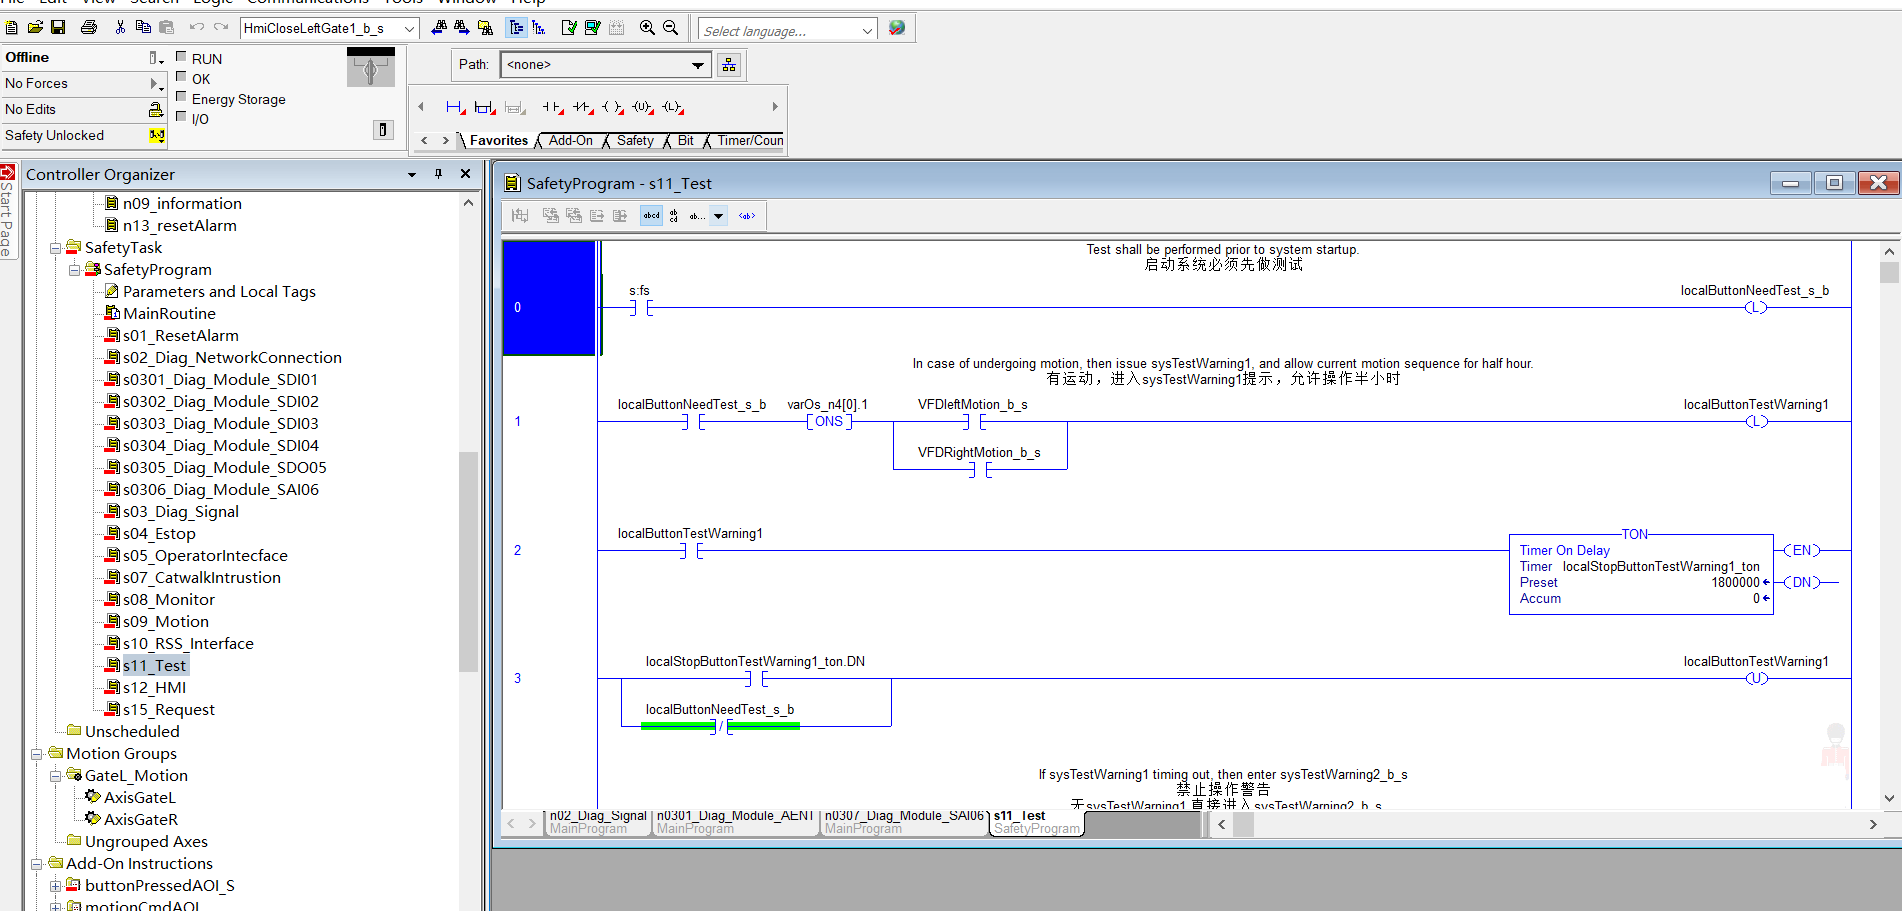Click the Print icon in the toolbar
1902x911 pixels.
coord(89,28)
